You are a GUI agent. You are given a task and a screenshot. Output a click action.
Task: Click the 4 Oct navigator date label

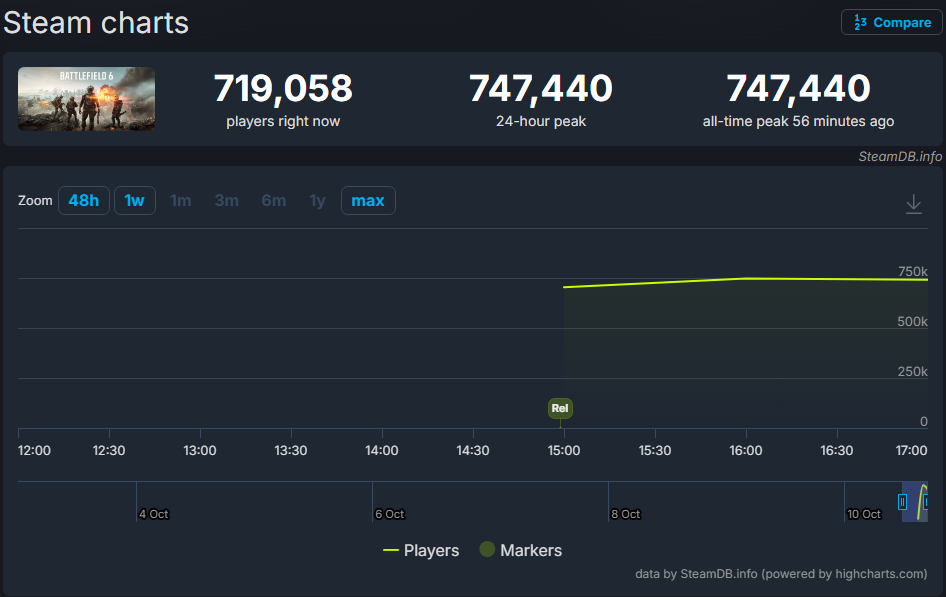(154, 514)
